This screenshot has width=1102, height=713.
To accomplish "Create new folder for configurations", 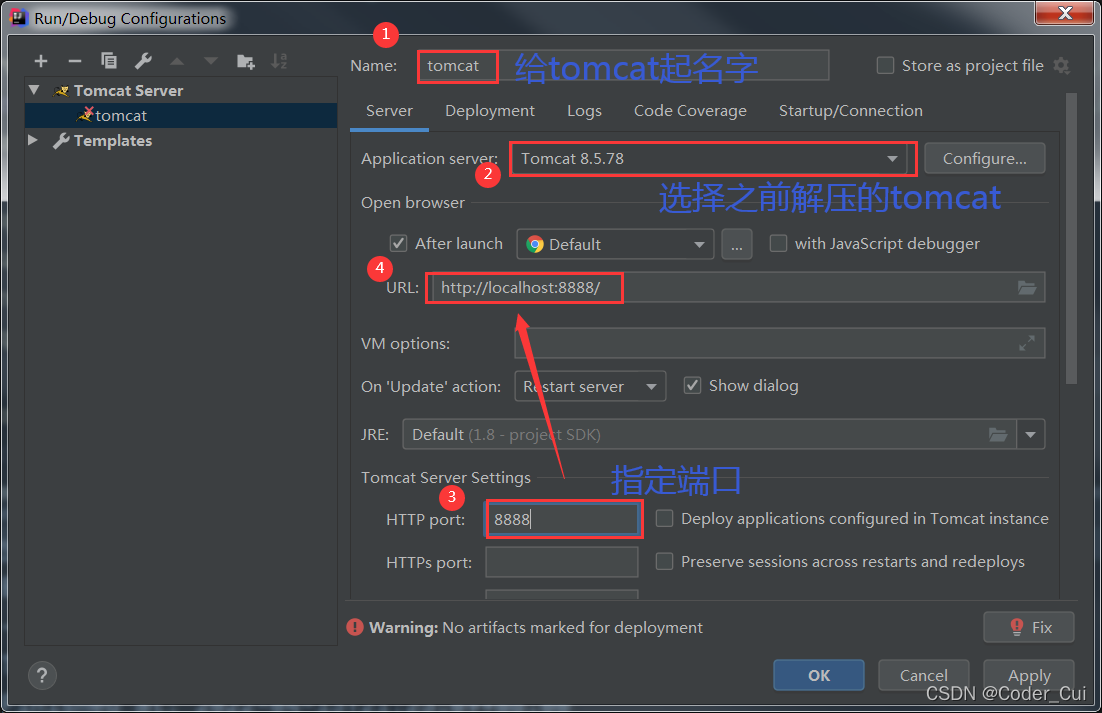I will click(x=245, y=61).
